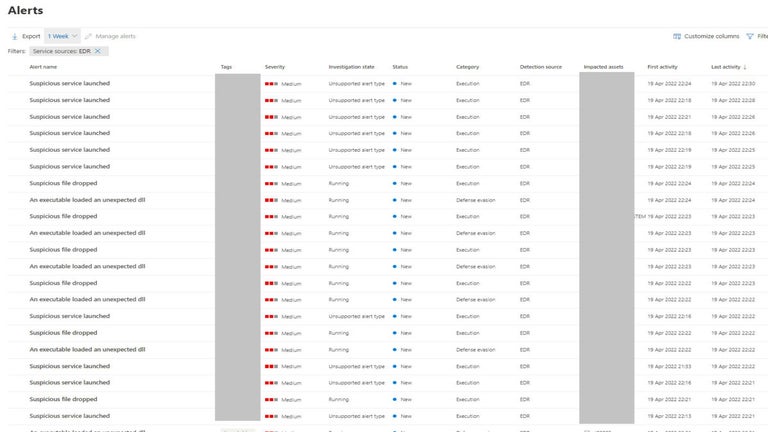This screenshot has height=432, width=768.
Task: Click the Manage alerts pencil icon
Action: [x=89, y=36]
